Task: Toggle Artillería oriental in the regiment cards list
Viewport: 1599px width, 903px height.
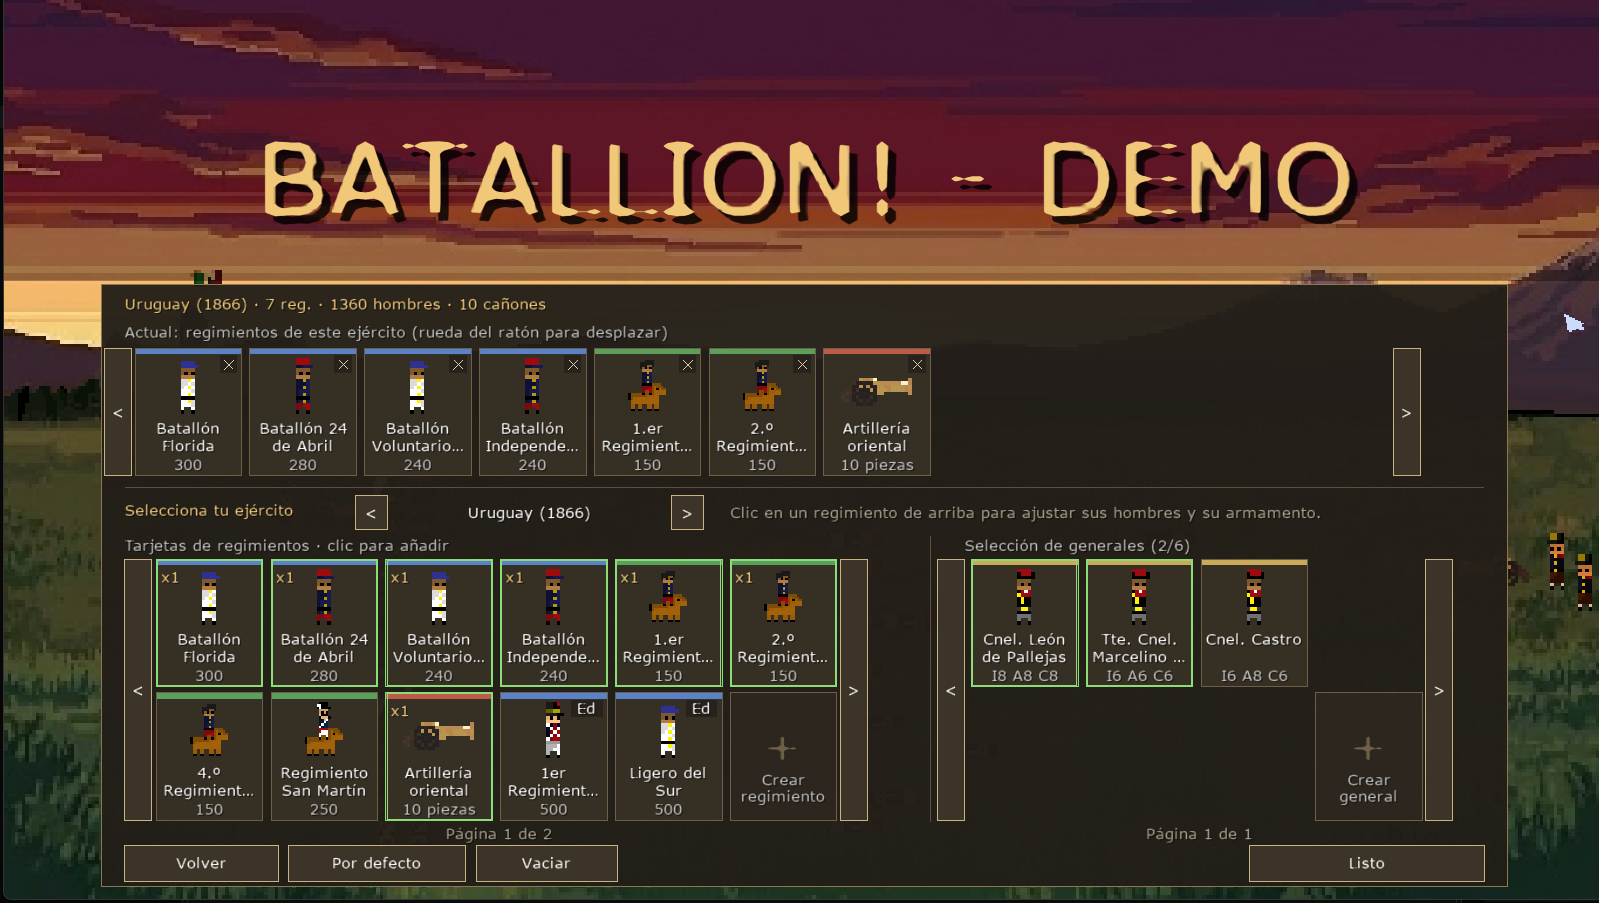Action: point(439,757)
